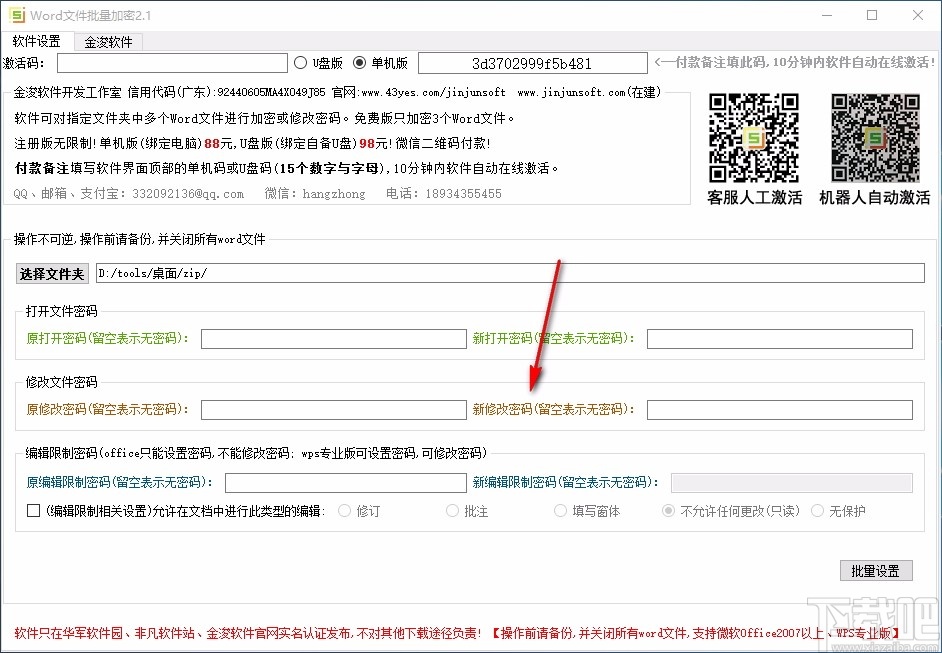Image resolution: width=942 pixels, height=653 pixels.
Task: Click the 原打开密码 password field
Action: pyautogui.click(x=332, y=339)
